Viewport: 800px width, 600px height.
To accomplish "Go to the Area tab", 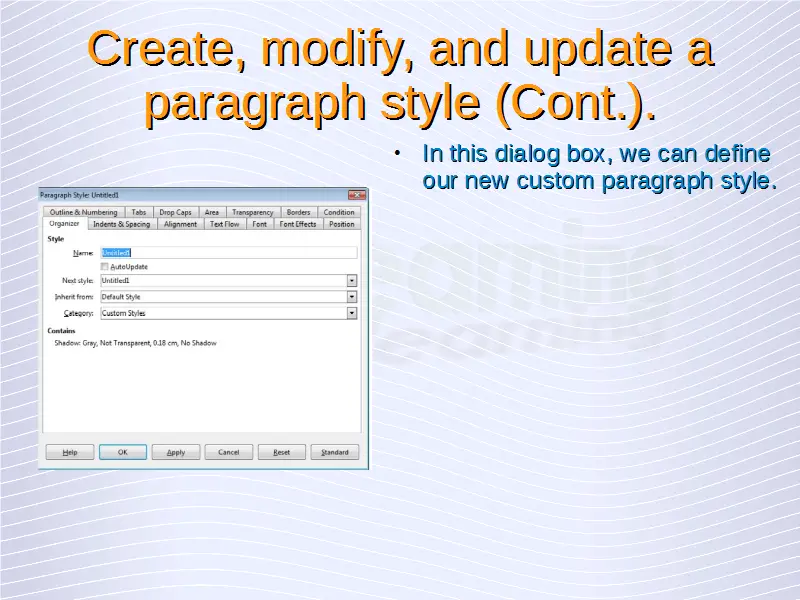I will pos(212,212).
